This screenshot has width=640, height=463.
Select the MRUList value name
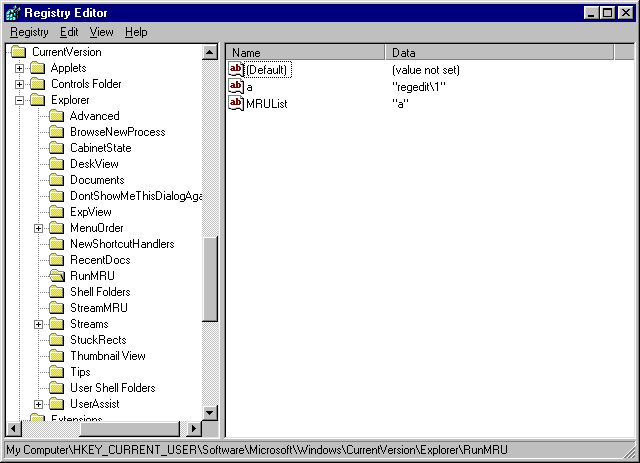267,104
